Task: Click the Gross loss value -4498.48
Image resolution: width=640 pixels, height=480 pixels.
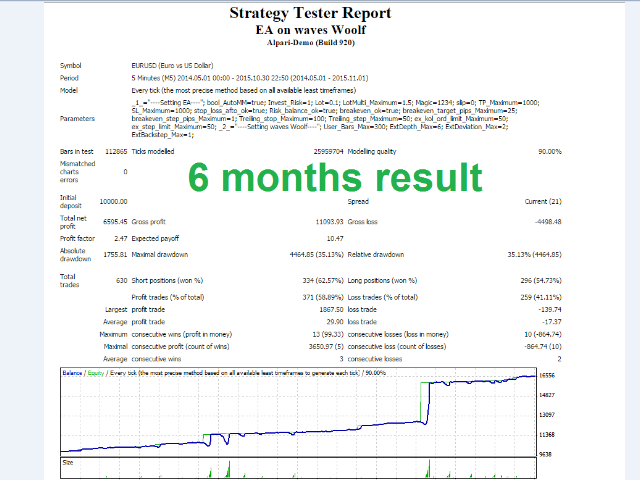Action: pos(548,222)
